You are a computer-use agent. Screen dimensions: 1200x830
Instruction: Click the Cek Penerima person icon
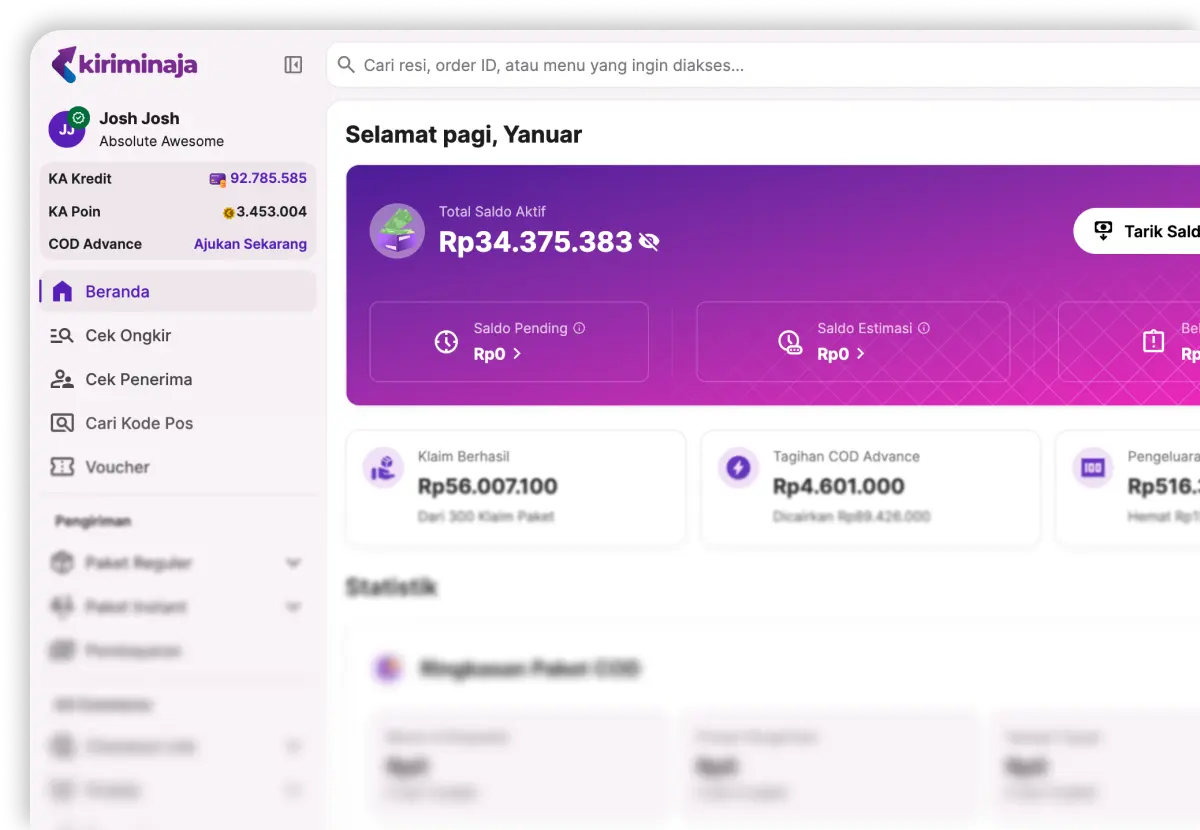pyautogui.click(x=62, y=380)
